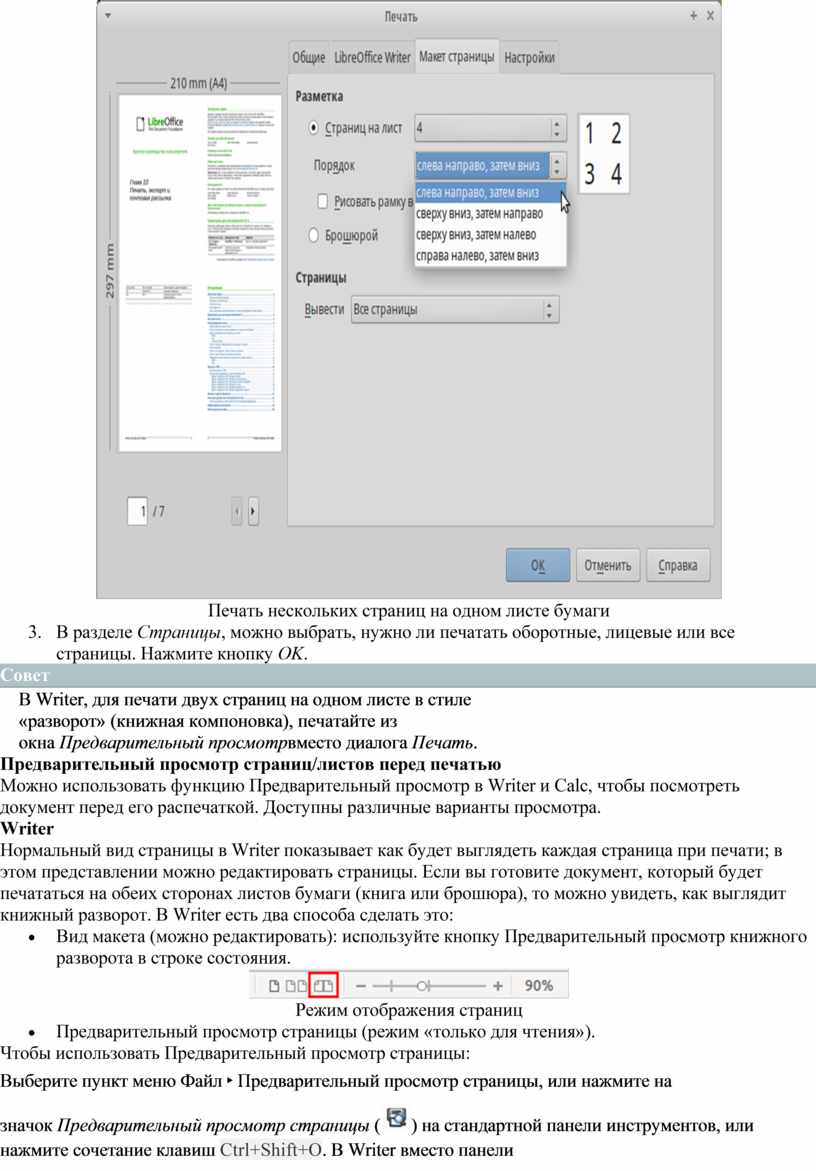Click the 1 2 3 4 page-order layout preview
This screenshot has height=1171, width=816.
point(603,154)
